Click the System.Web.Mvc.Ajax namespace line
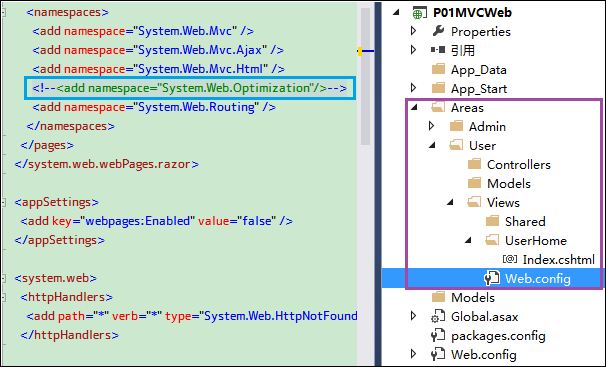Screen dimensions: 606x367 point(158,50)
